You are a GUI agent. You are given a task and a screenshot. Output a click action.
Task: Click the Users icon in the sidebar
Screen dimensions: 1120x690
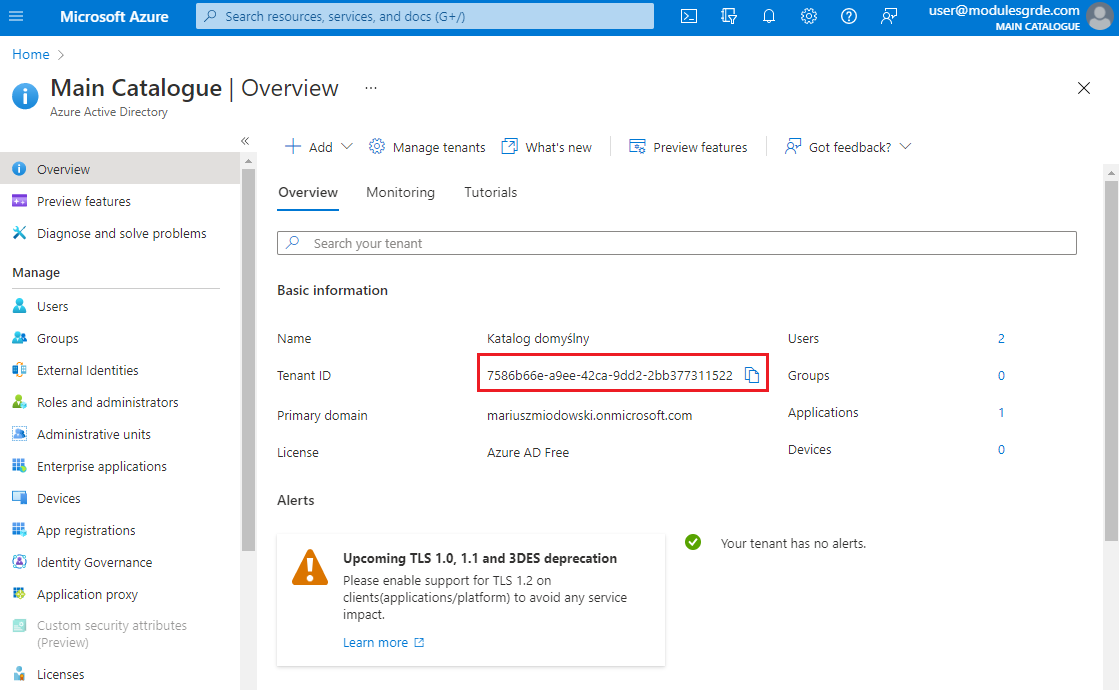[20, 306]
